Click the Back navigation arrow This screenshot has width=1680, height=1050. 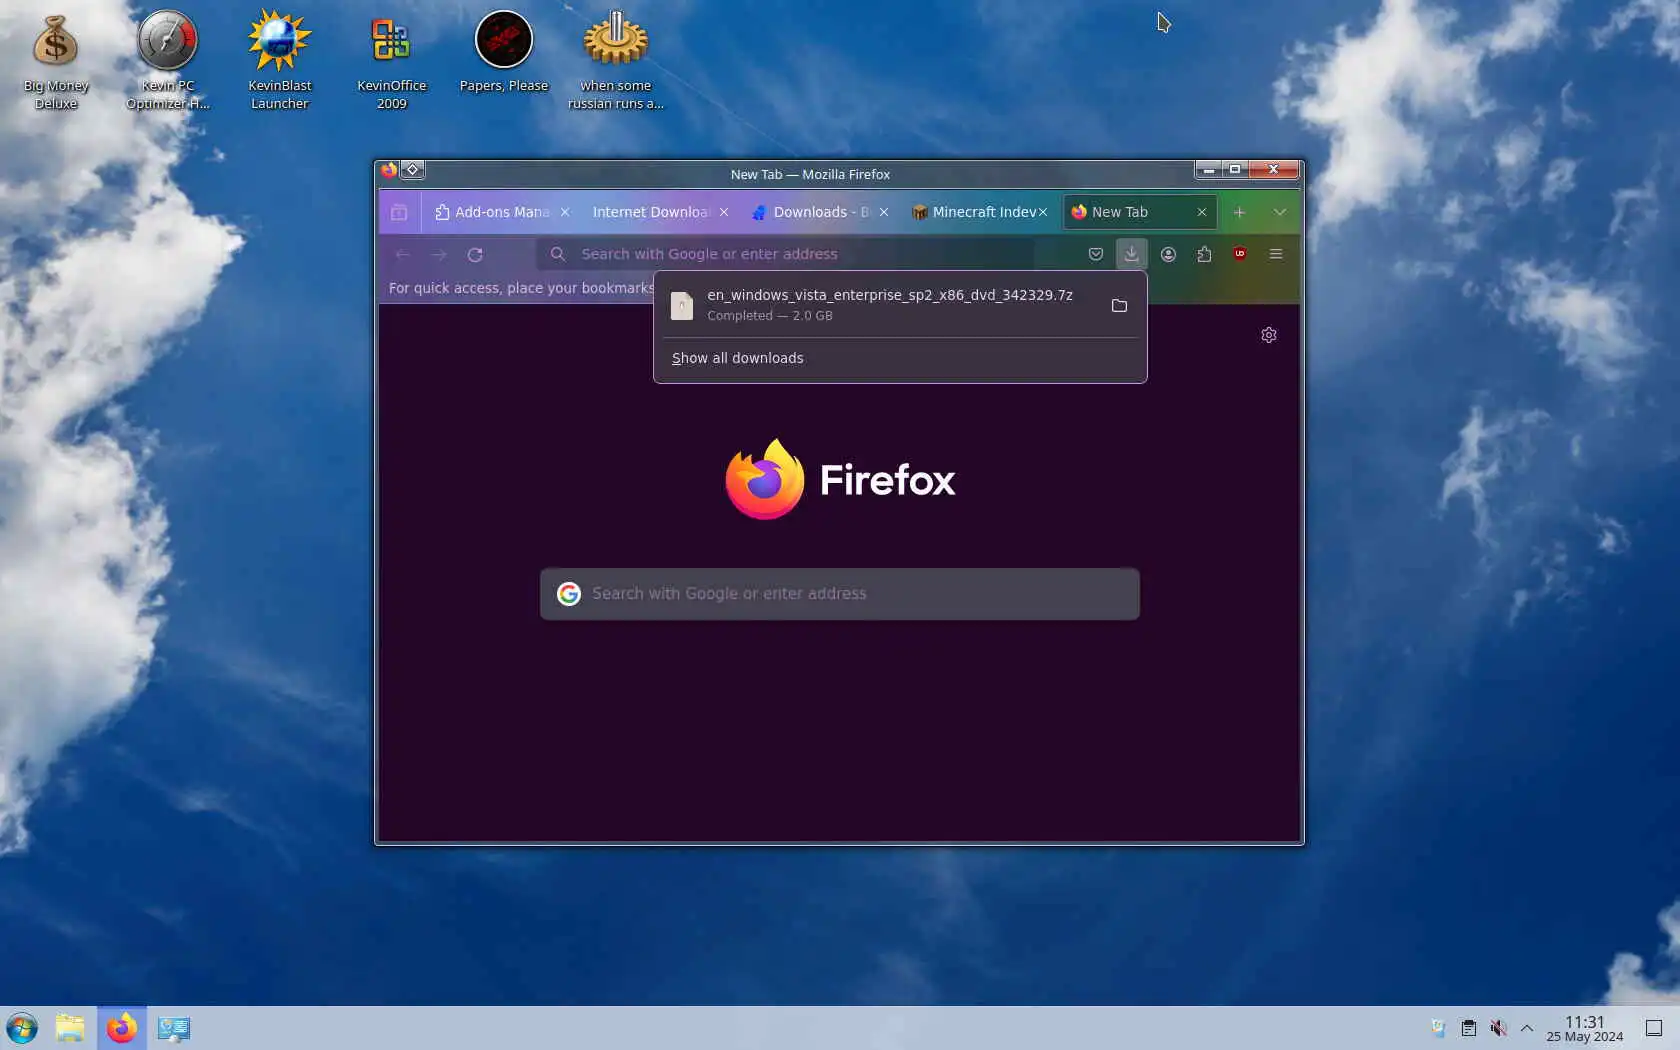pyautogui.click(x=403, y=254)
